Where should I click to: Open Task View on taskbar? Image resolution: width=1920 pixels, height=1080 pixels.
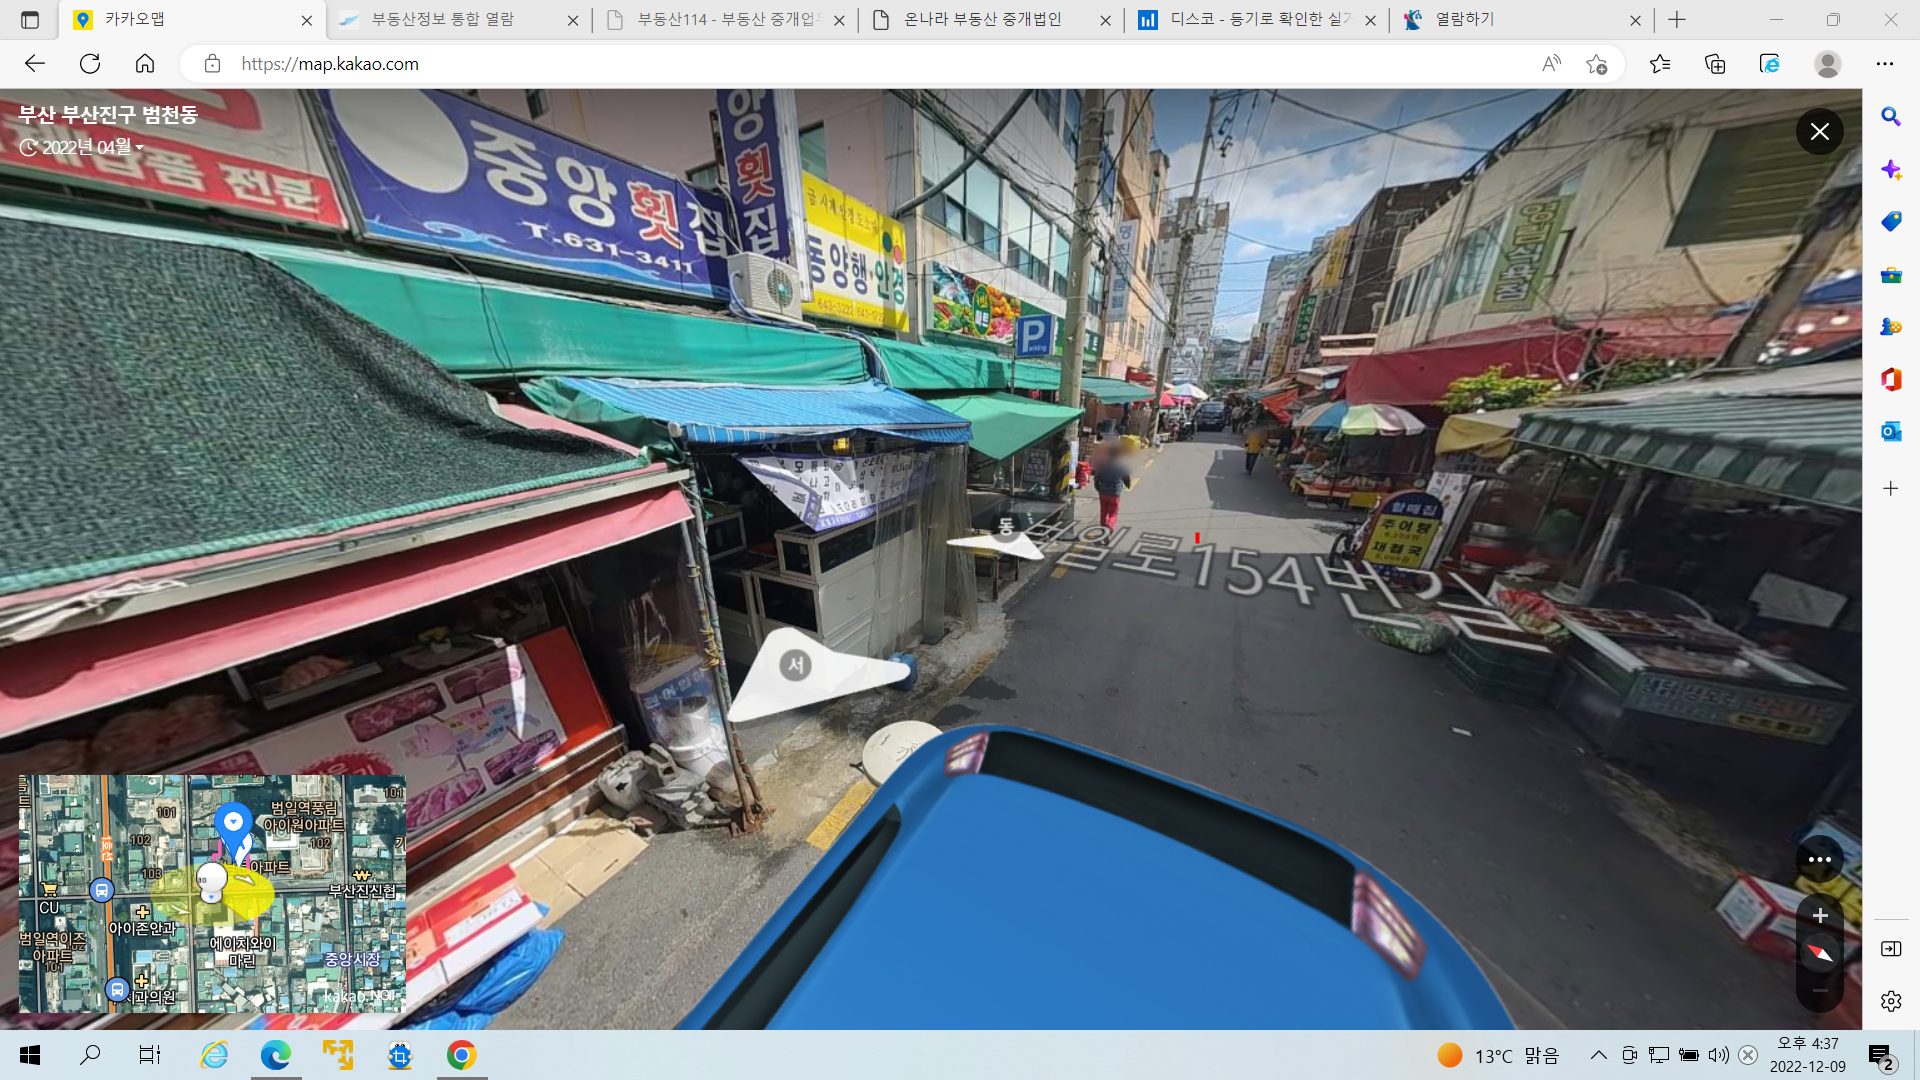(150, 1055)
